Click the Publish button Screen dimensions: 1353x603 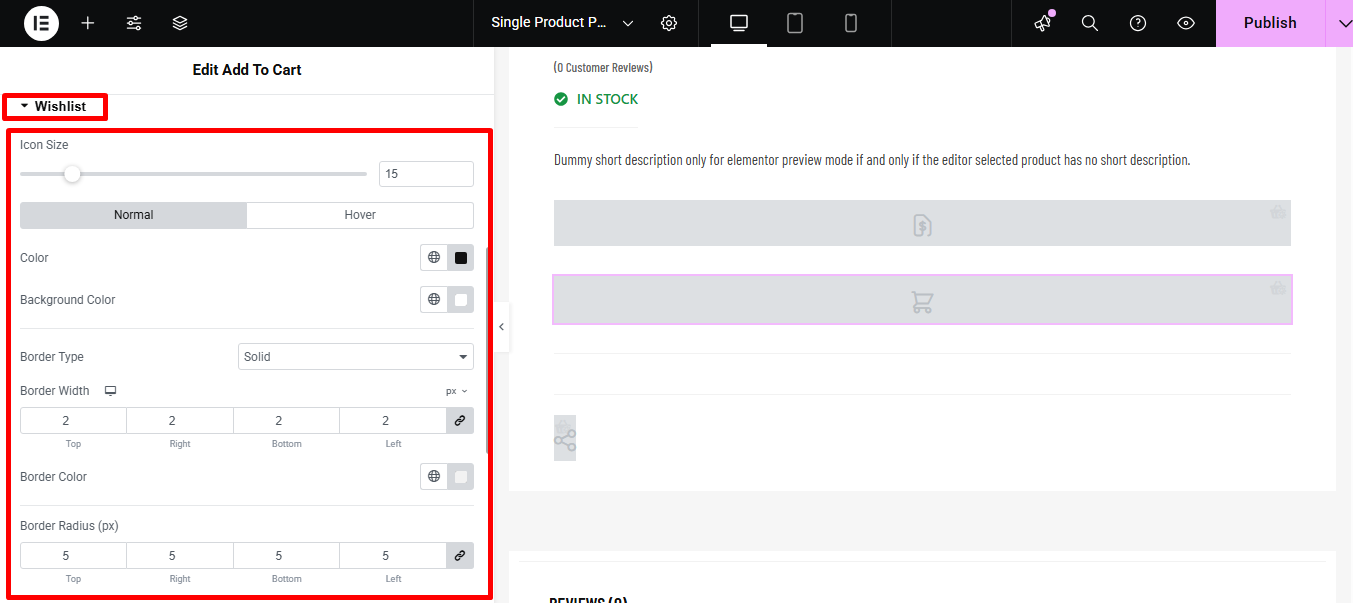coord(1269,23)
